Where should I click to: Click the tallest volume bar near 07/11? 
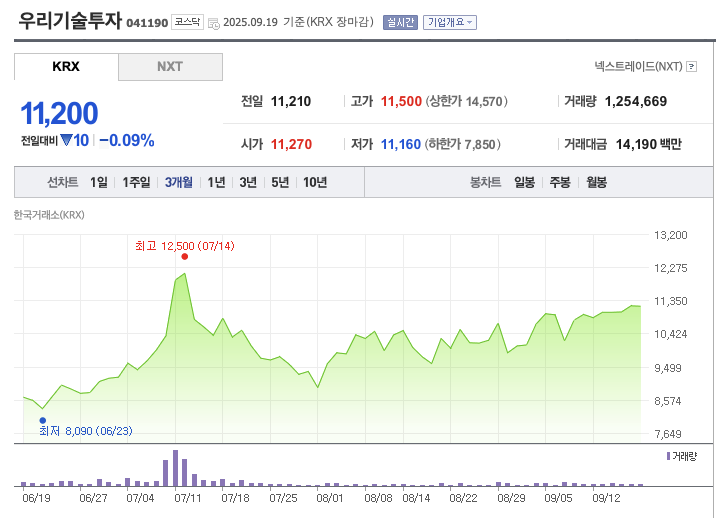click(x=175, y=467)
